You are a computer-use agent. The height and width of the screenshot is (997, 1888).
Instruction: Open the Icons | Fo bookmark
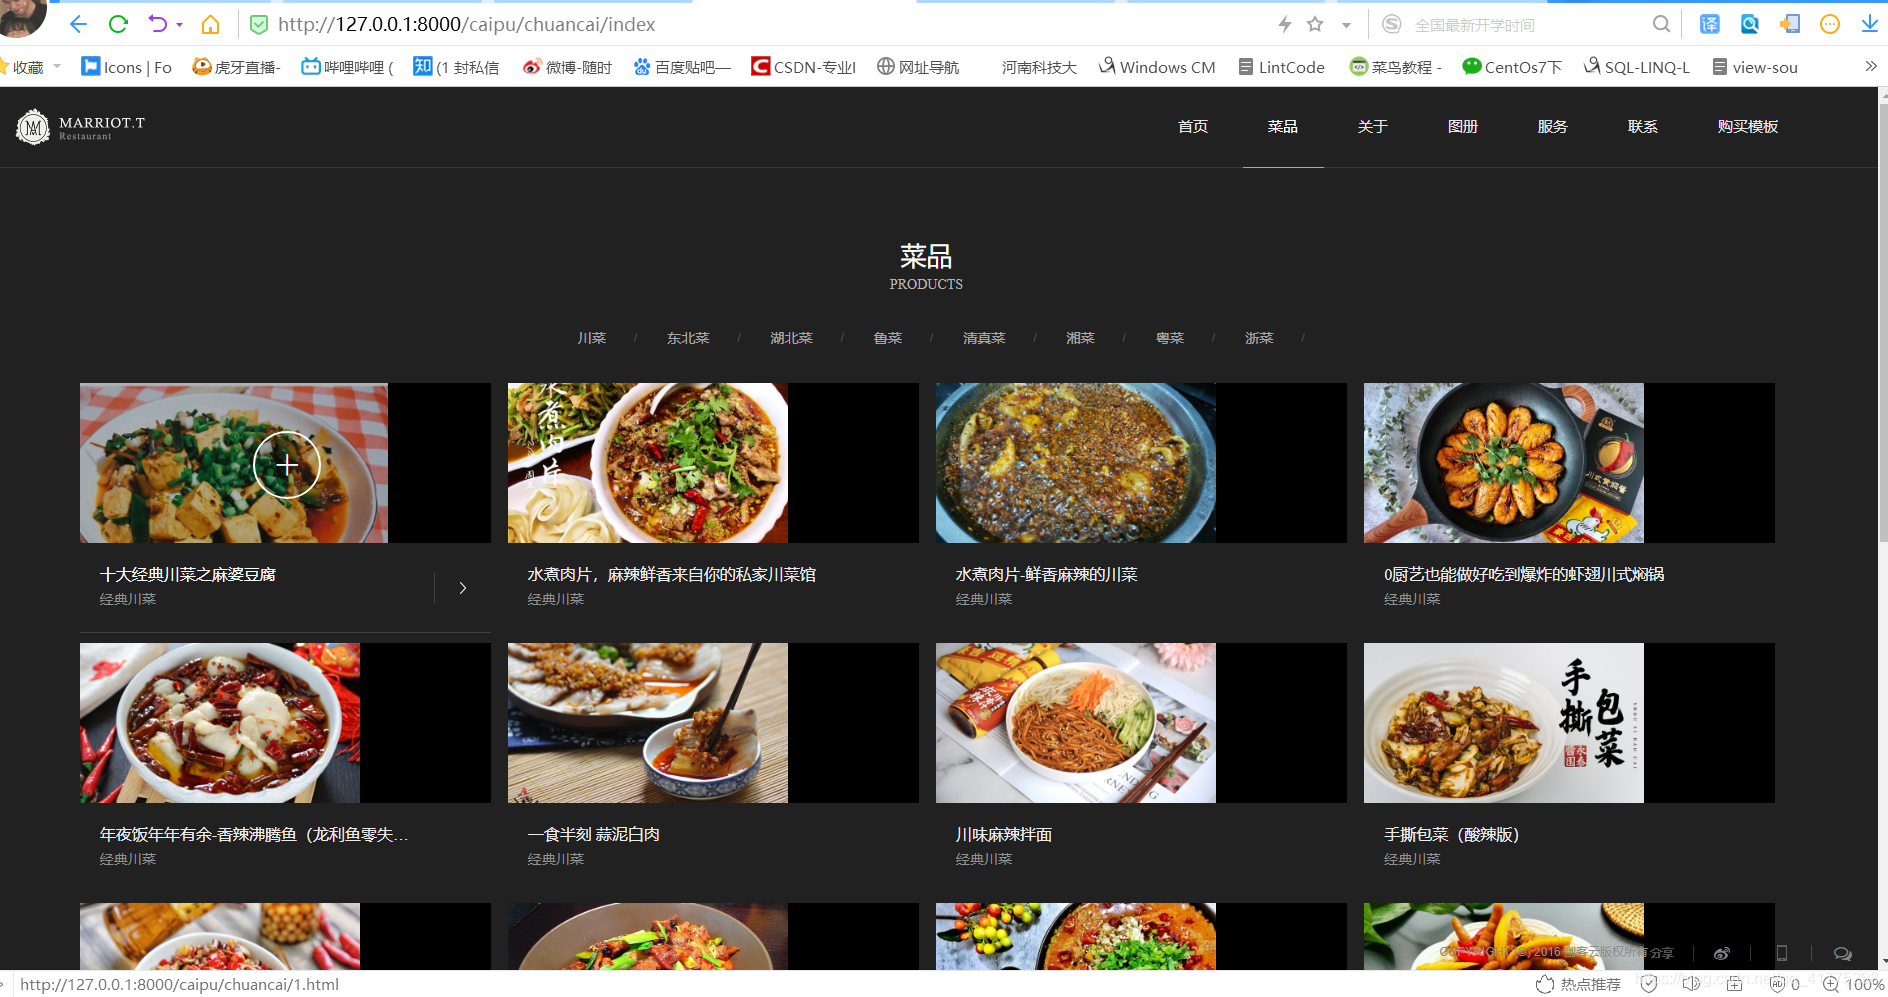click(127, 67)
